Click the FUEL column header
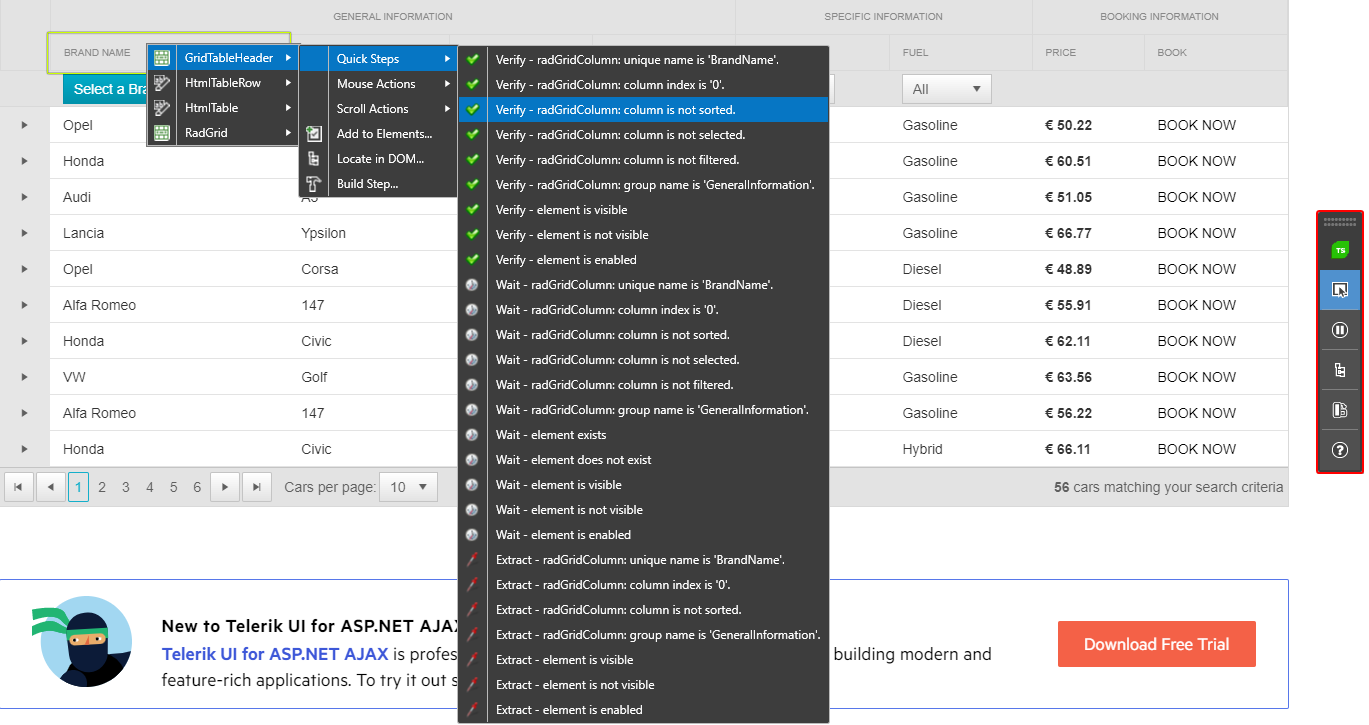1369x725 pixels. tap(915, 52)
